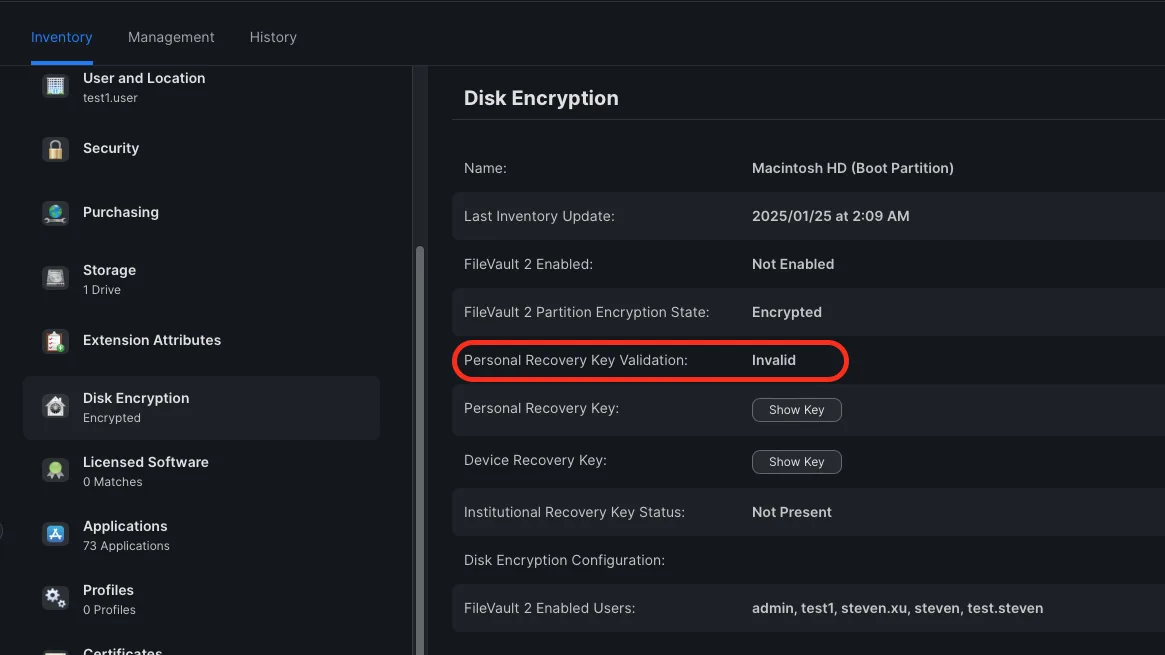Screen dimensions: 1165x655
Task: Click the Applications App Store icon
Action: [55, 534]
